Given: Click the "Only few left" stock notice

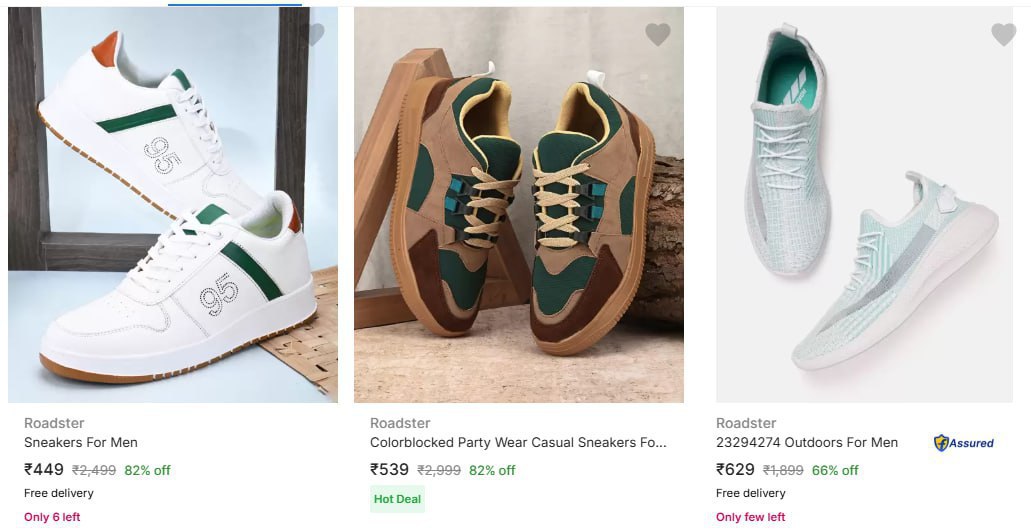Looking at the screenshot, I should (x=750, y=517).
